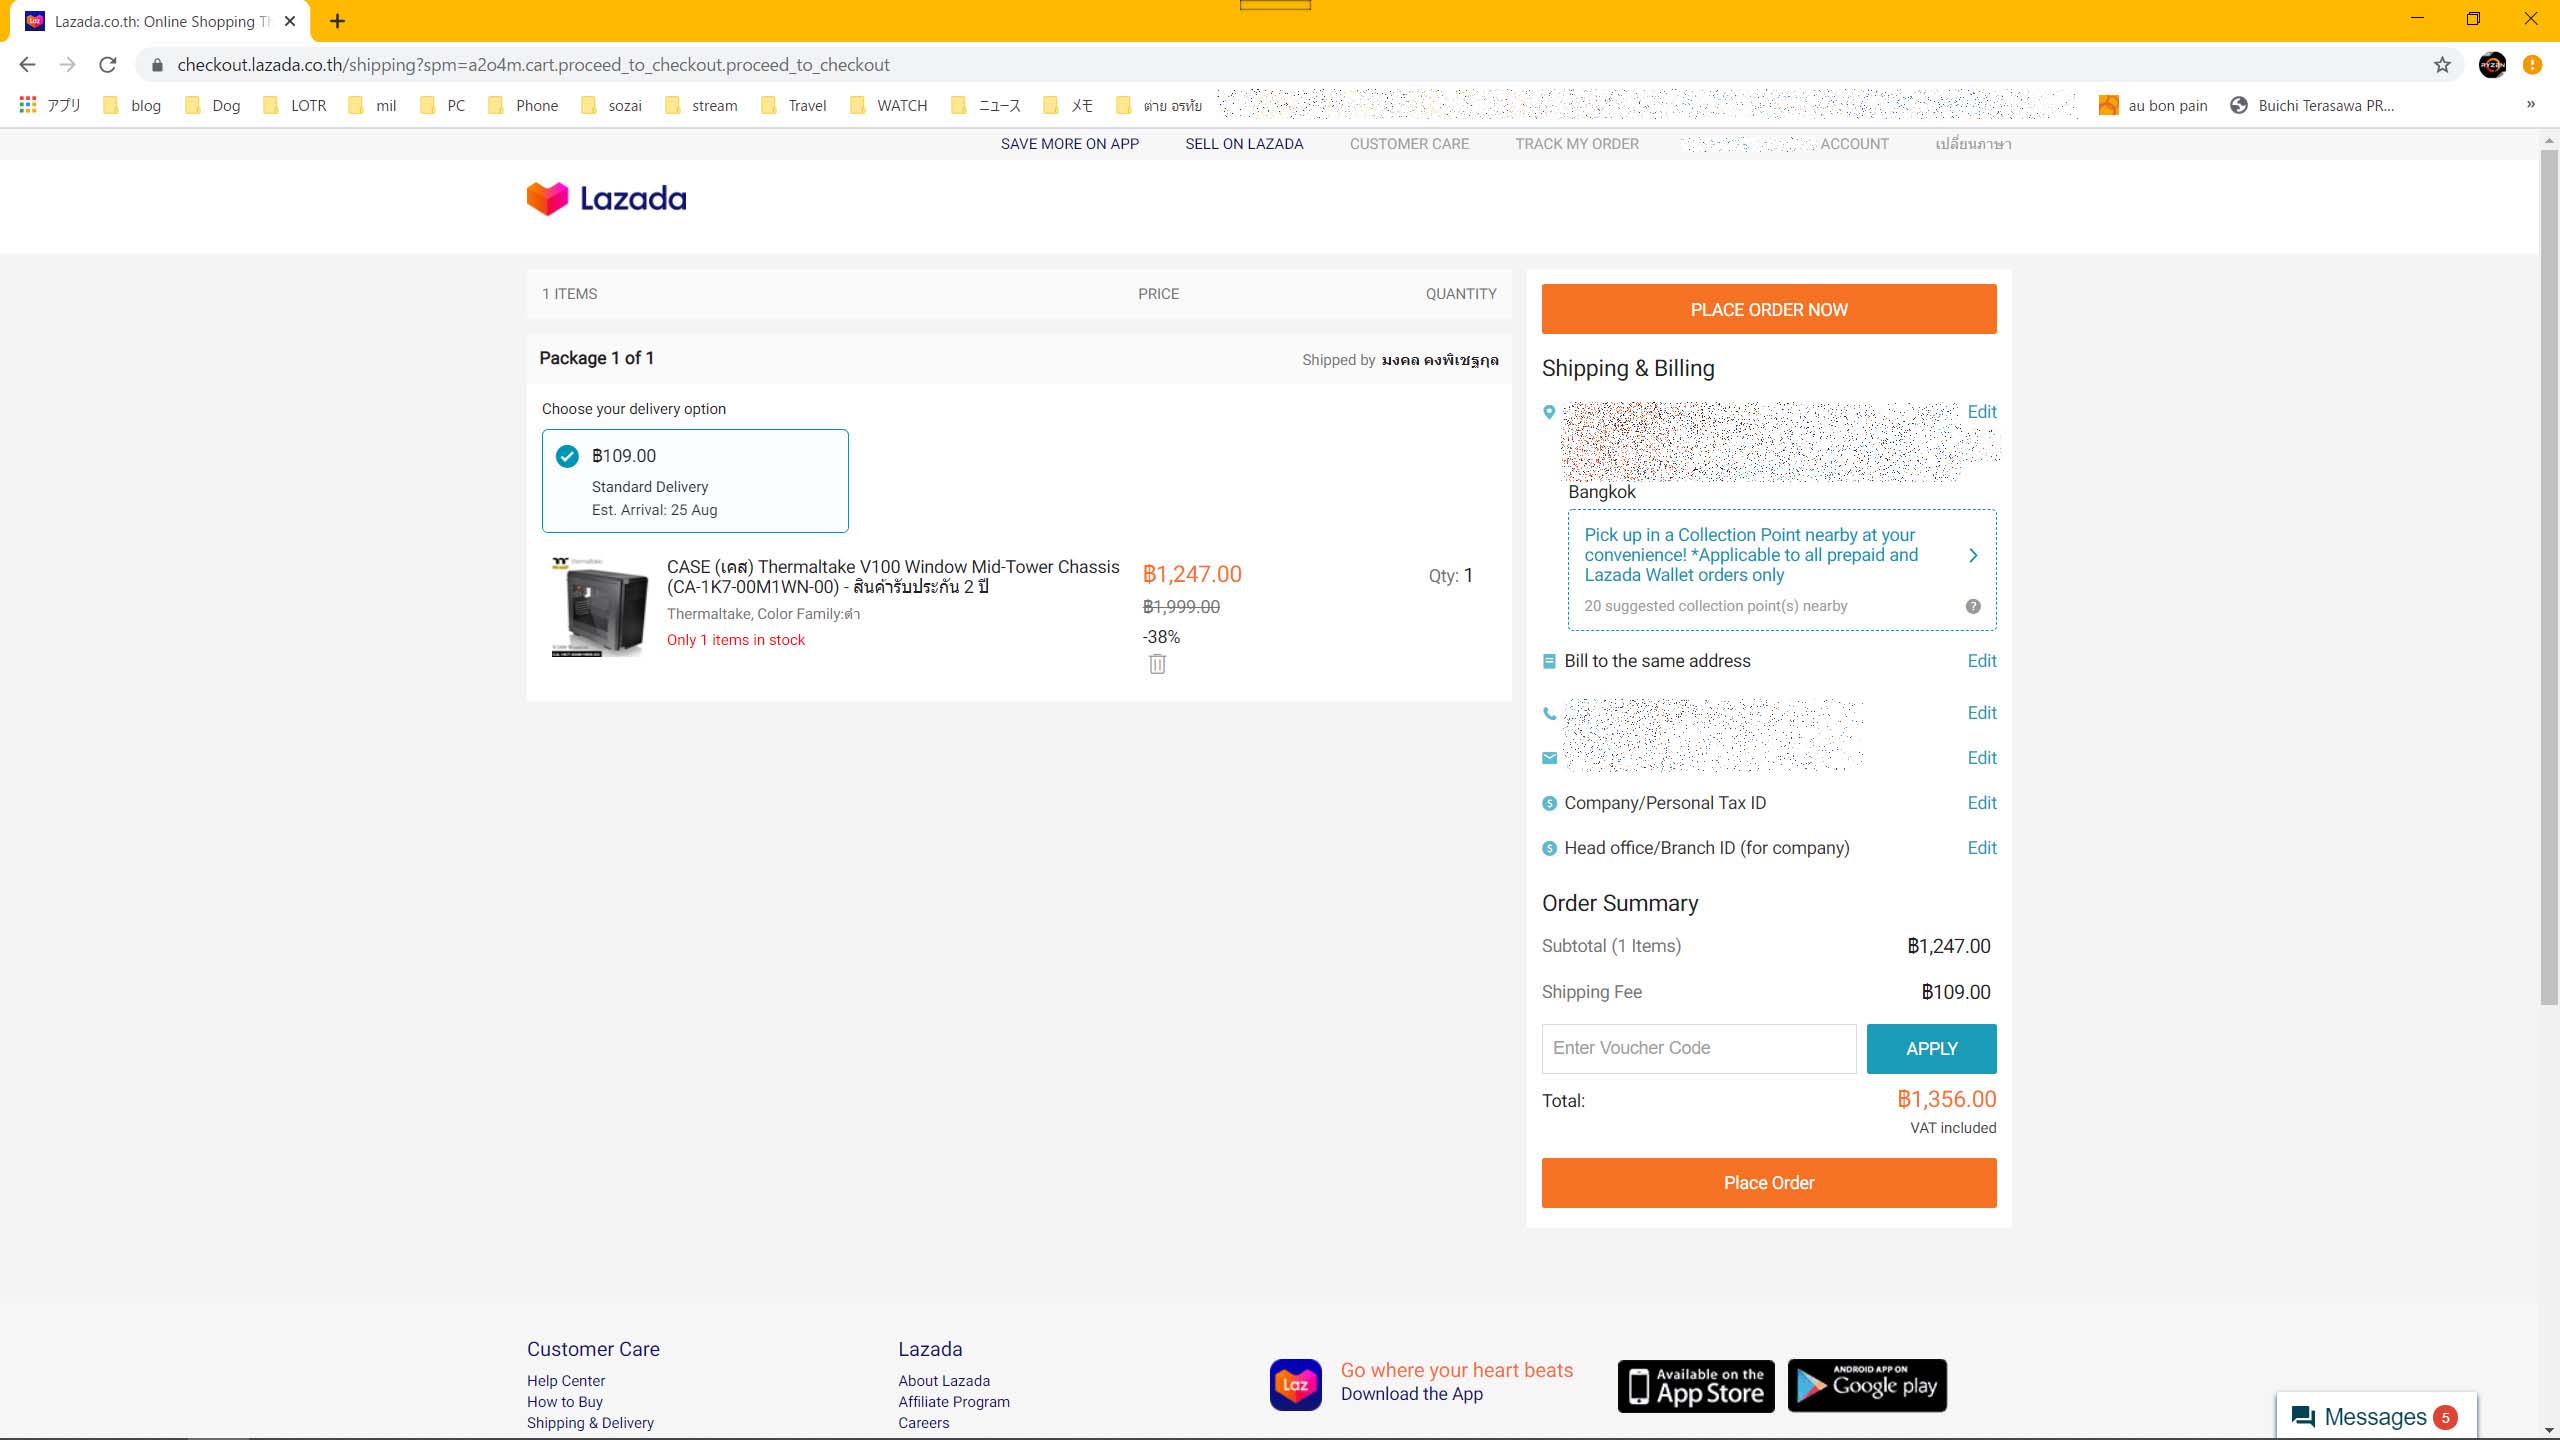Viewport: 2560px width, 1440px height.
Task: Reload the checkout page
Action: click(x=108, y=65)
